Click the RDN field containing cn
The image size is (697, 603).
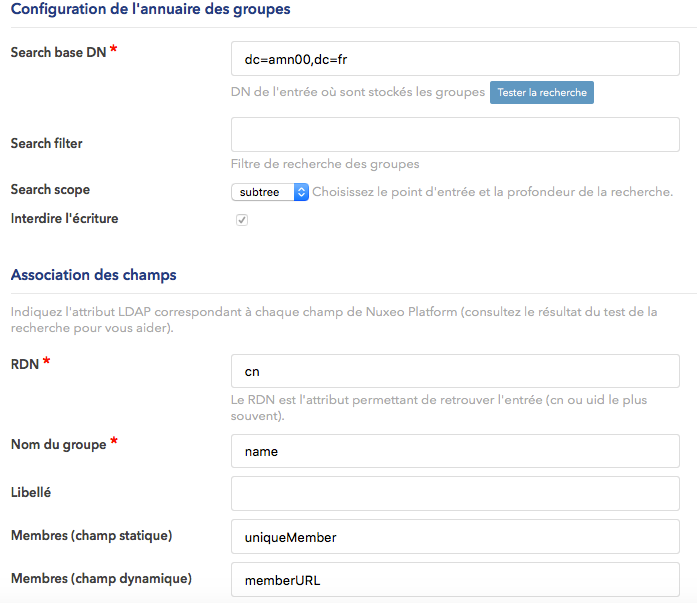455,371
